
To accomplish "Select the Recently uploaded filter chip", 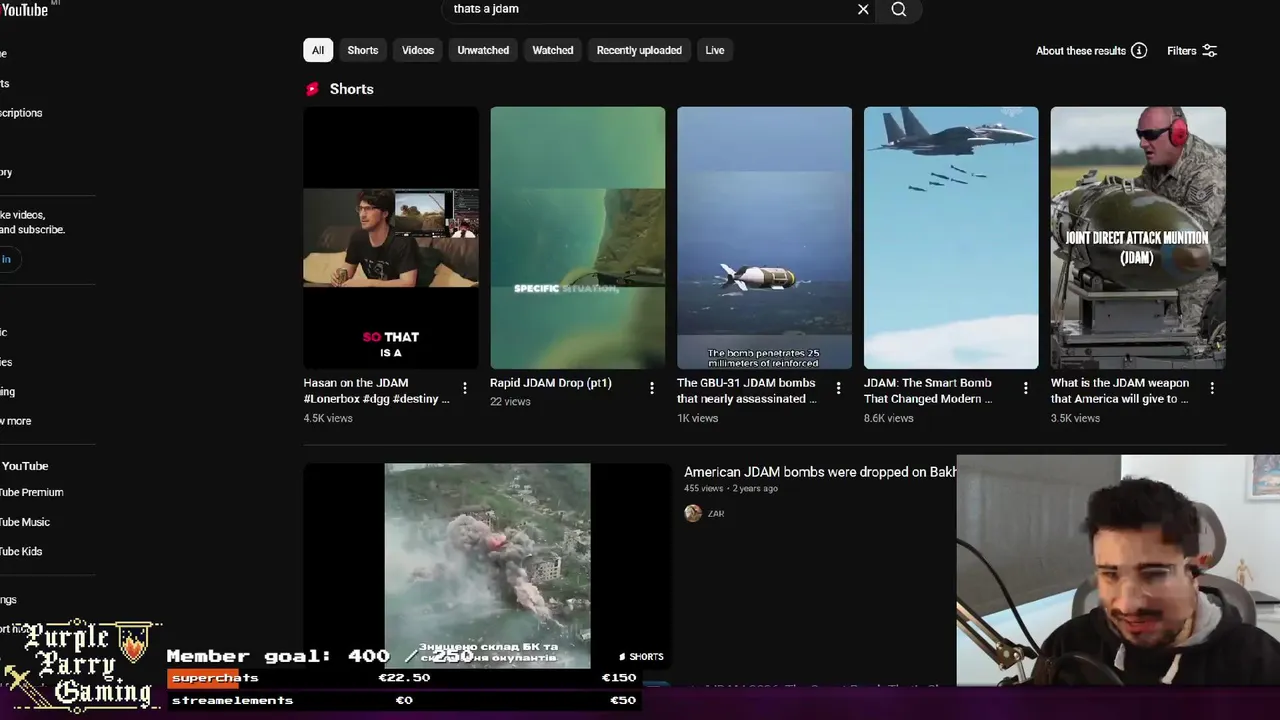I will click(x=639, y=50).
